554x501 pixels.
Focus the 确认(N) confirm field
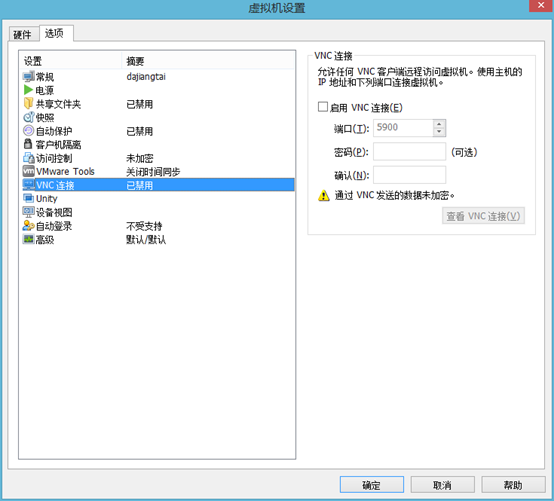[x=409, y=175]
